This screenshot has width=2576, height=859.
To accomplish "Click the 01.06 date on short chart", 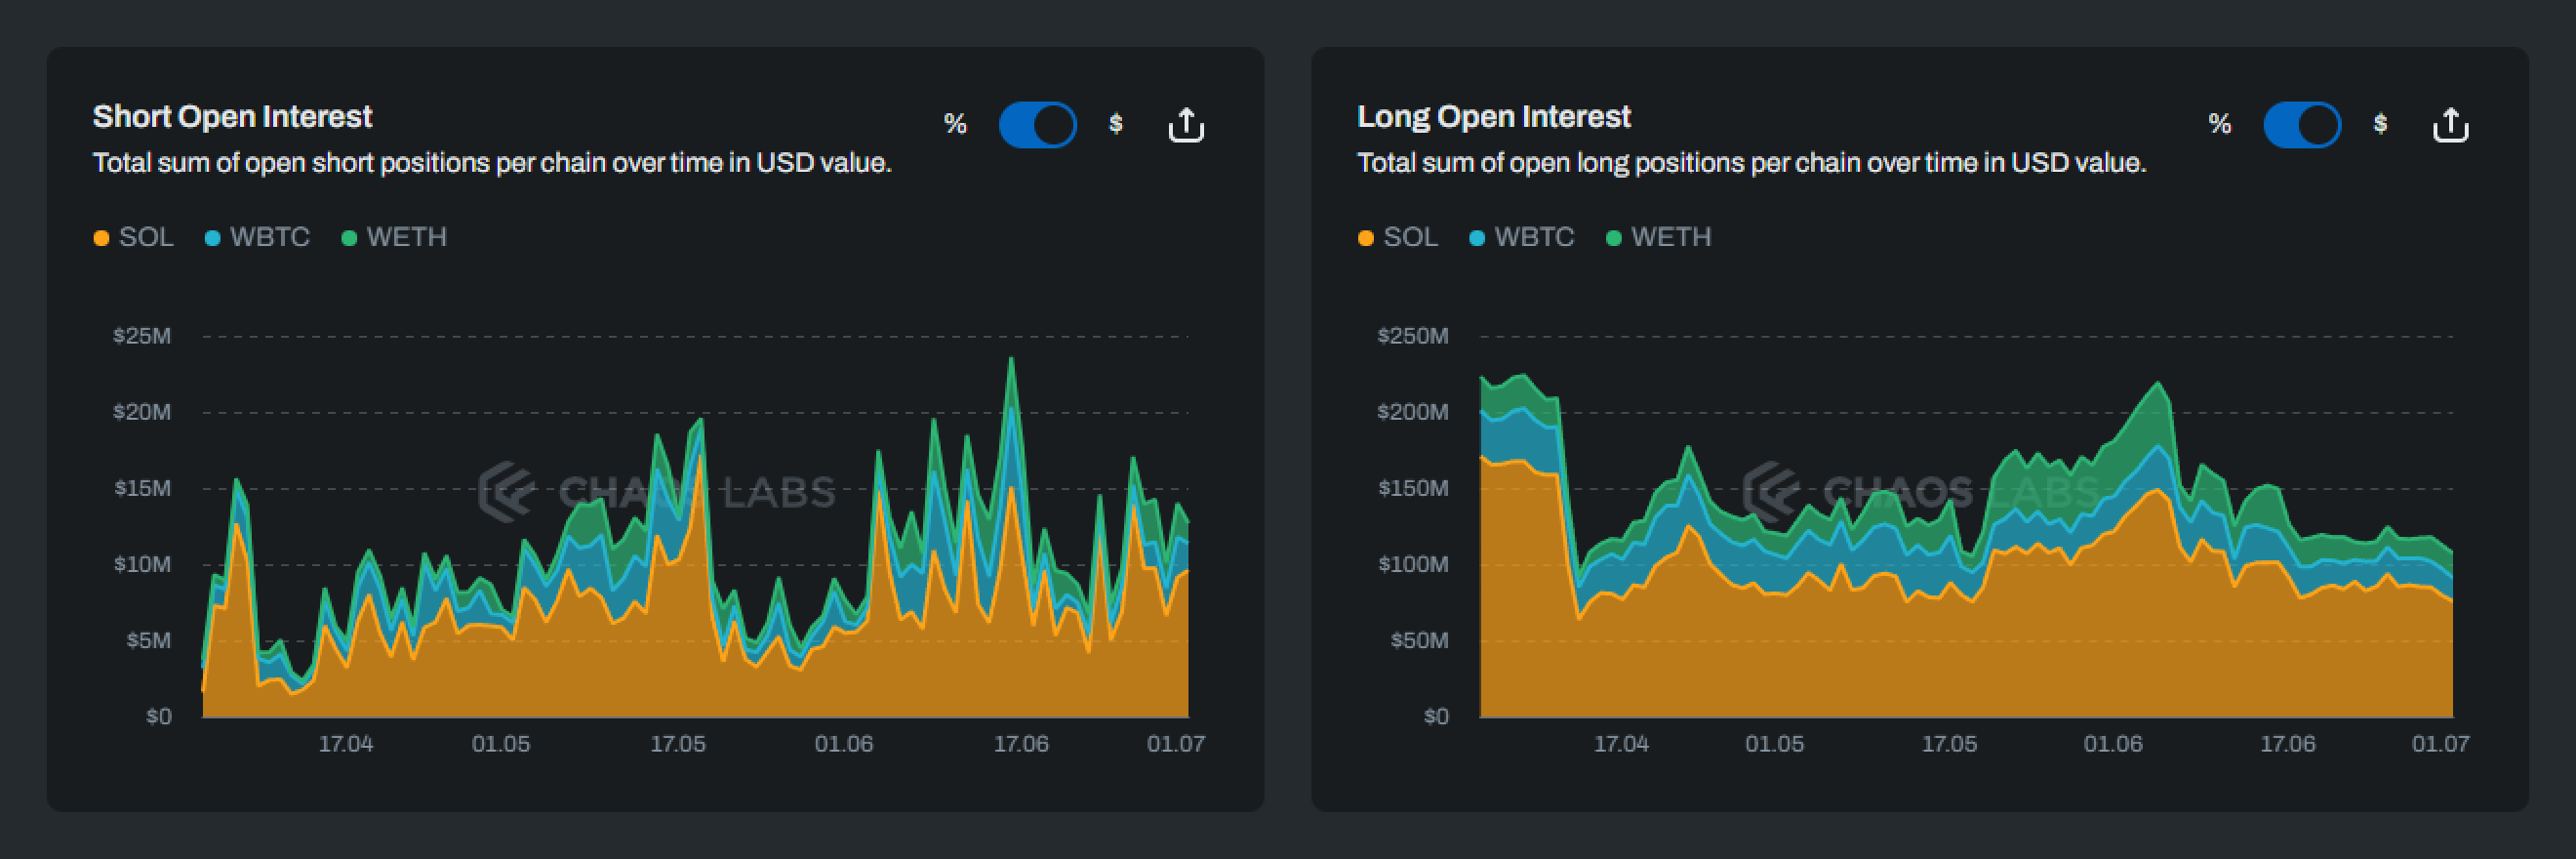I will click(x=844, y=744).
